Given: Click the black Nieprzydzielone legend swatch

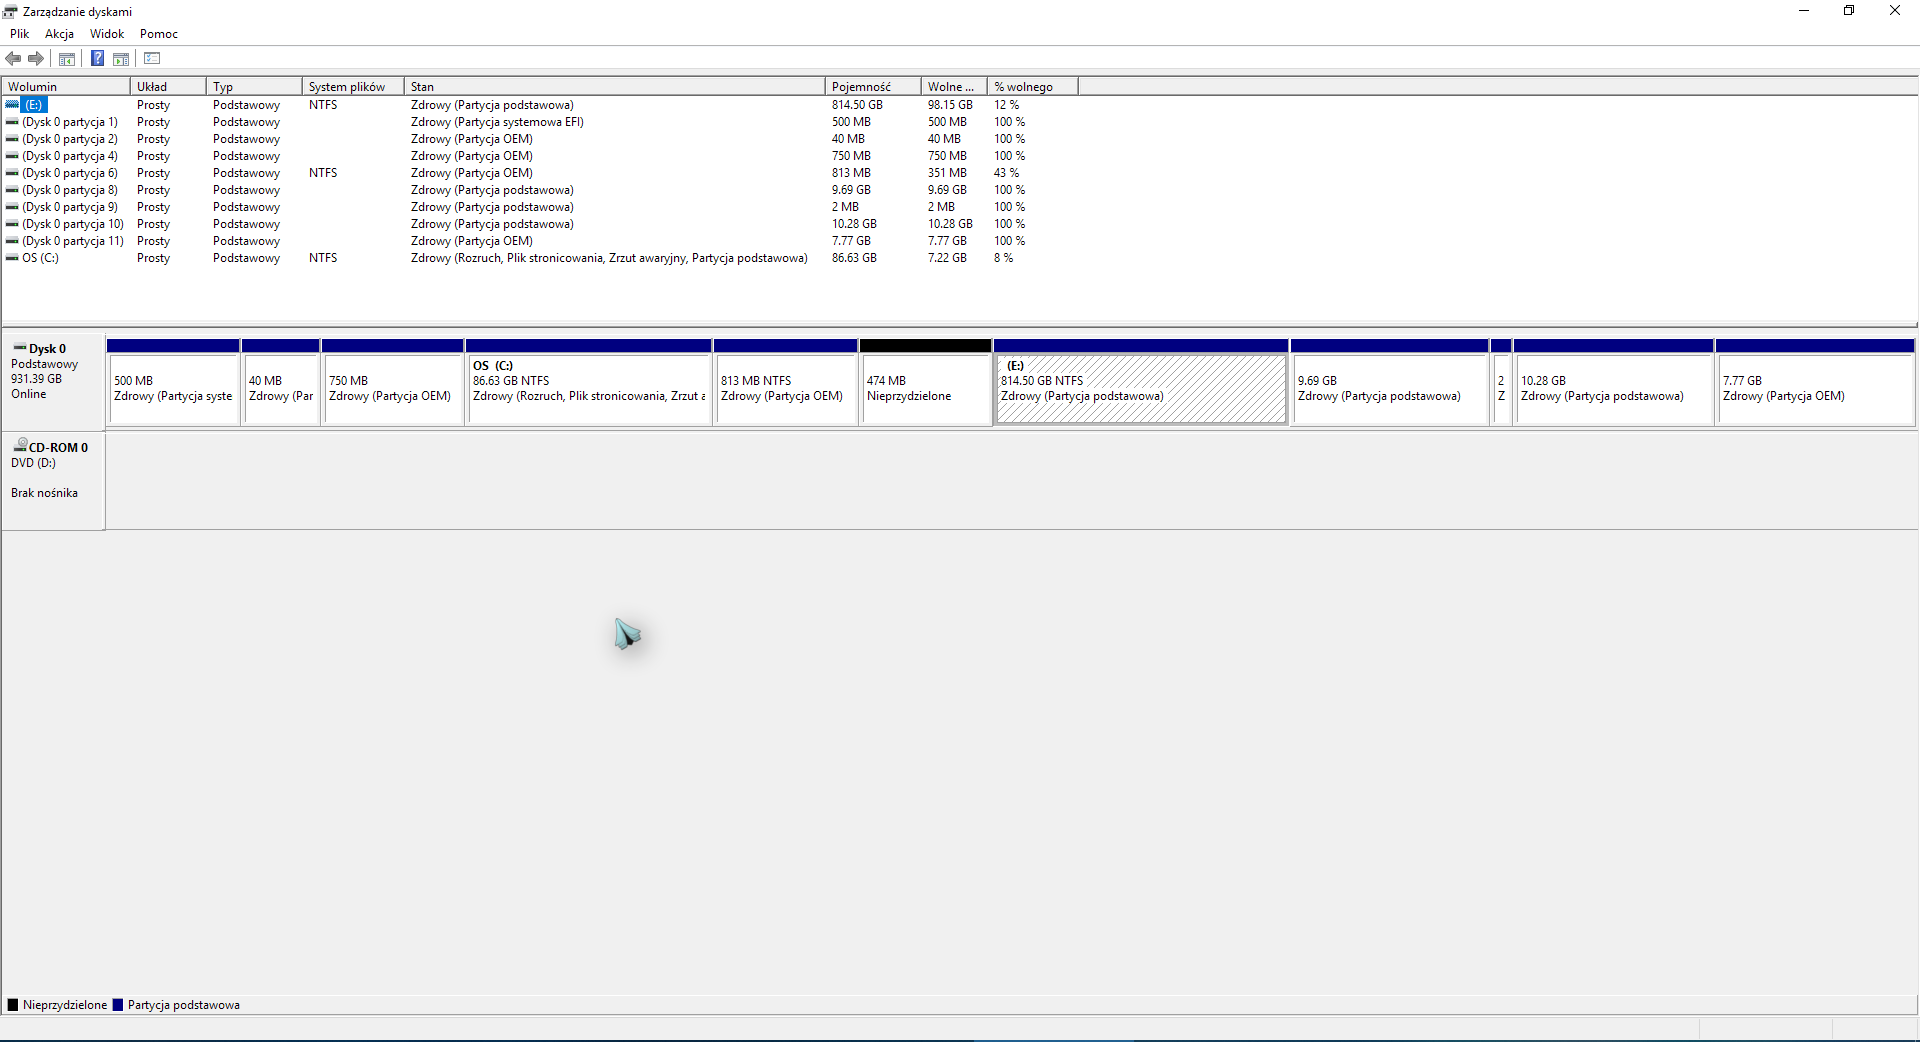Looking at the screenshot, I should [13, 1005].
